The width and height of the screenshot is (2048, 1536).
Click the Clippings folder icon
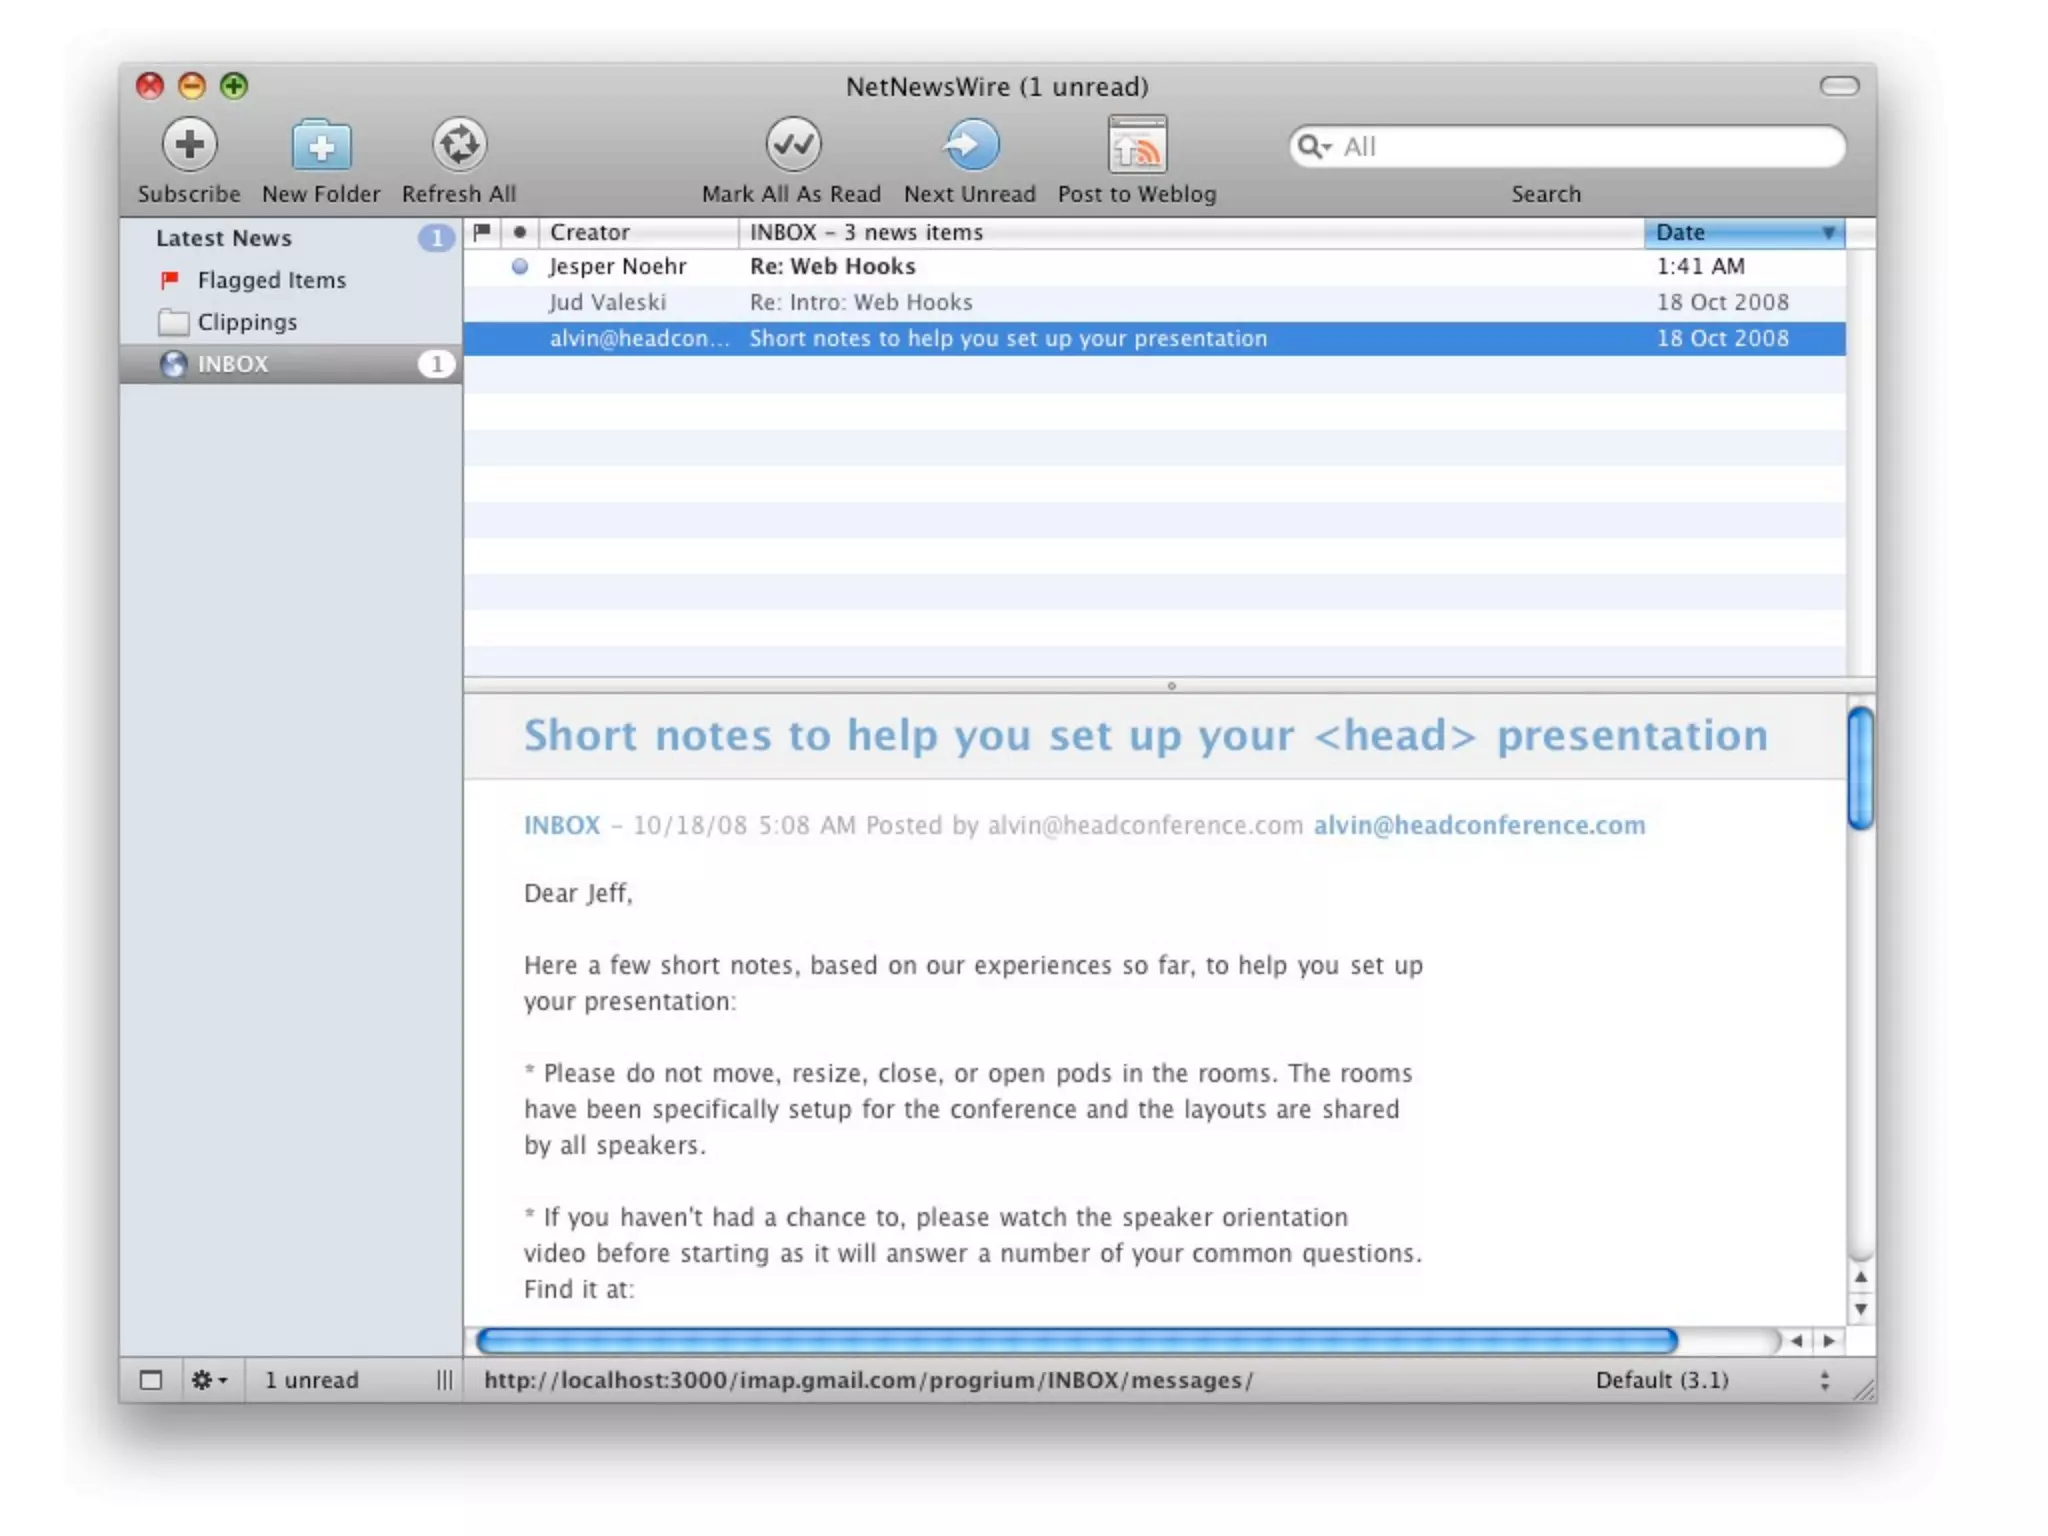click(174, 322)
